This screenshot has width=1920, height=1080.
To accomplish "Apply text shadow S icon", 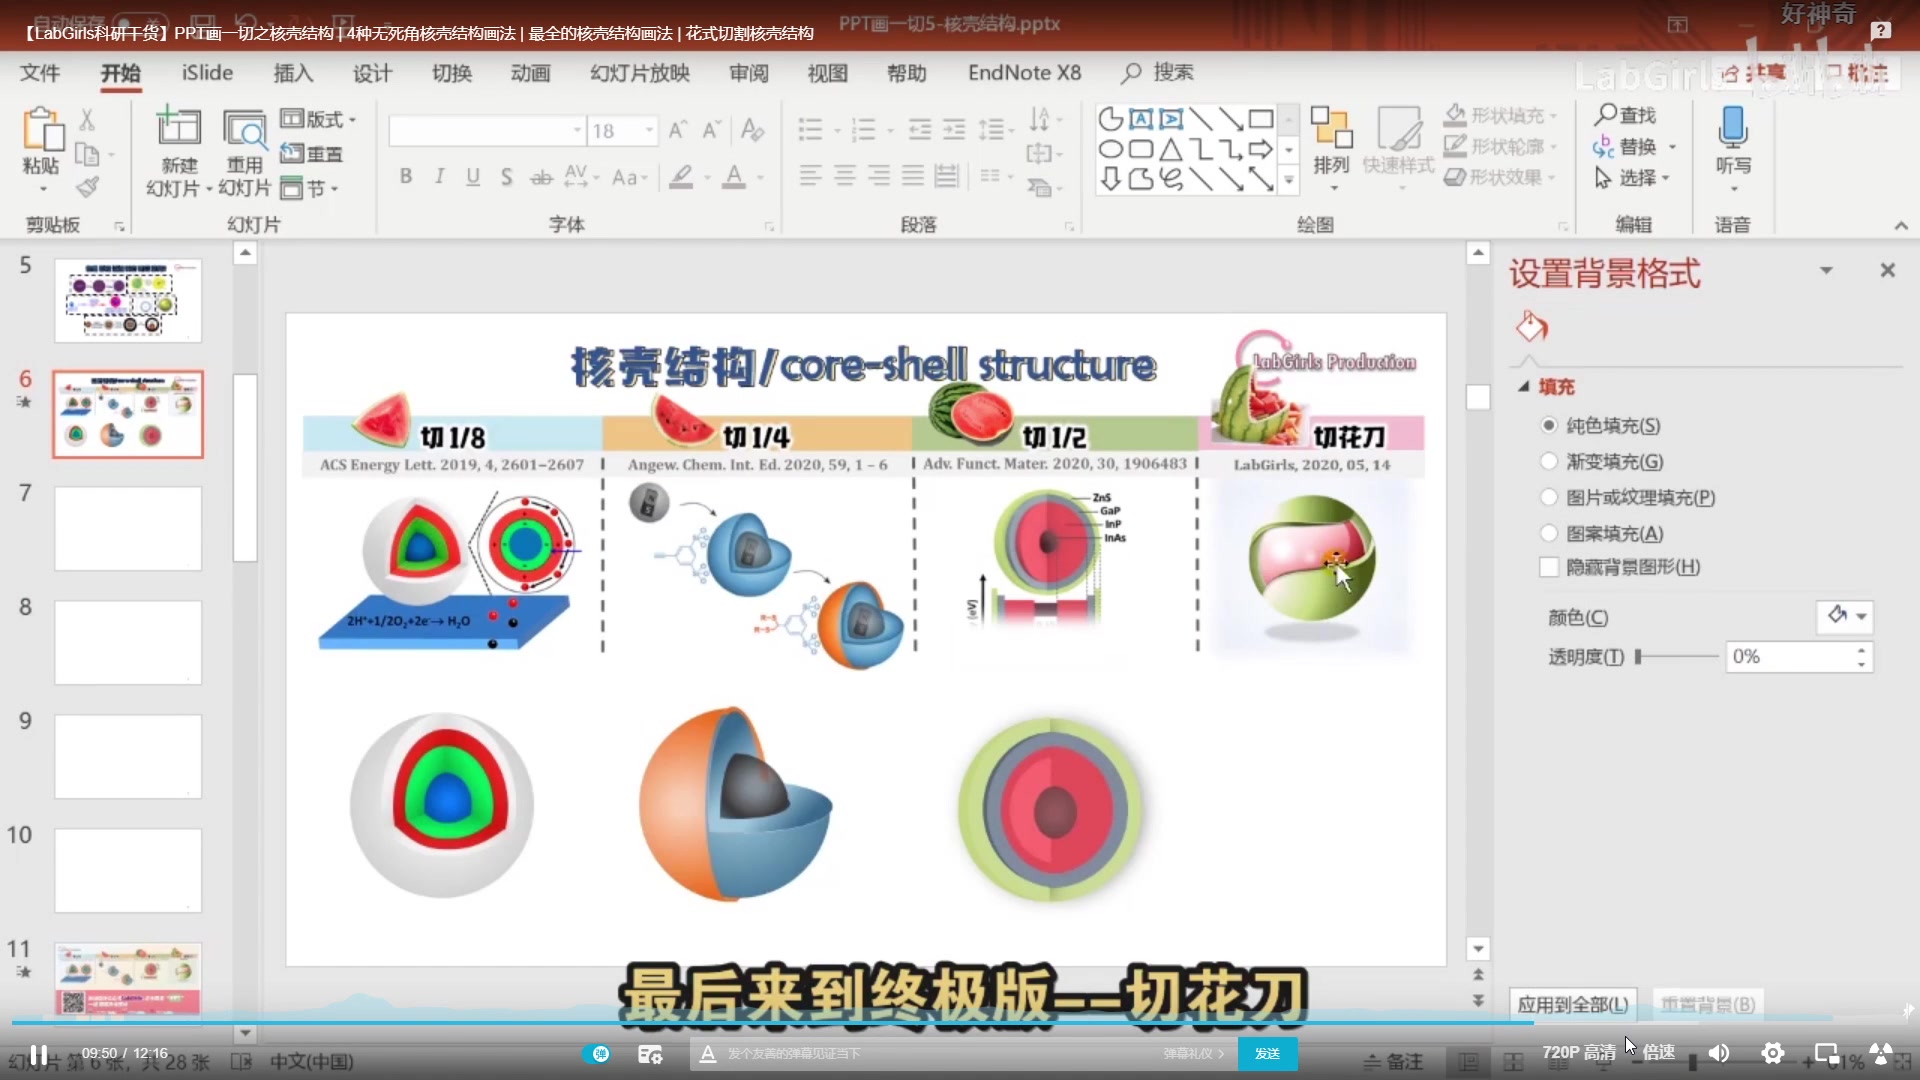I will click(x=507, y=177).
